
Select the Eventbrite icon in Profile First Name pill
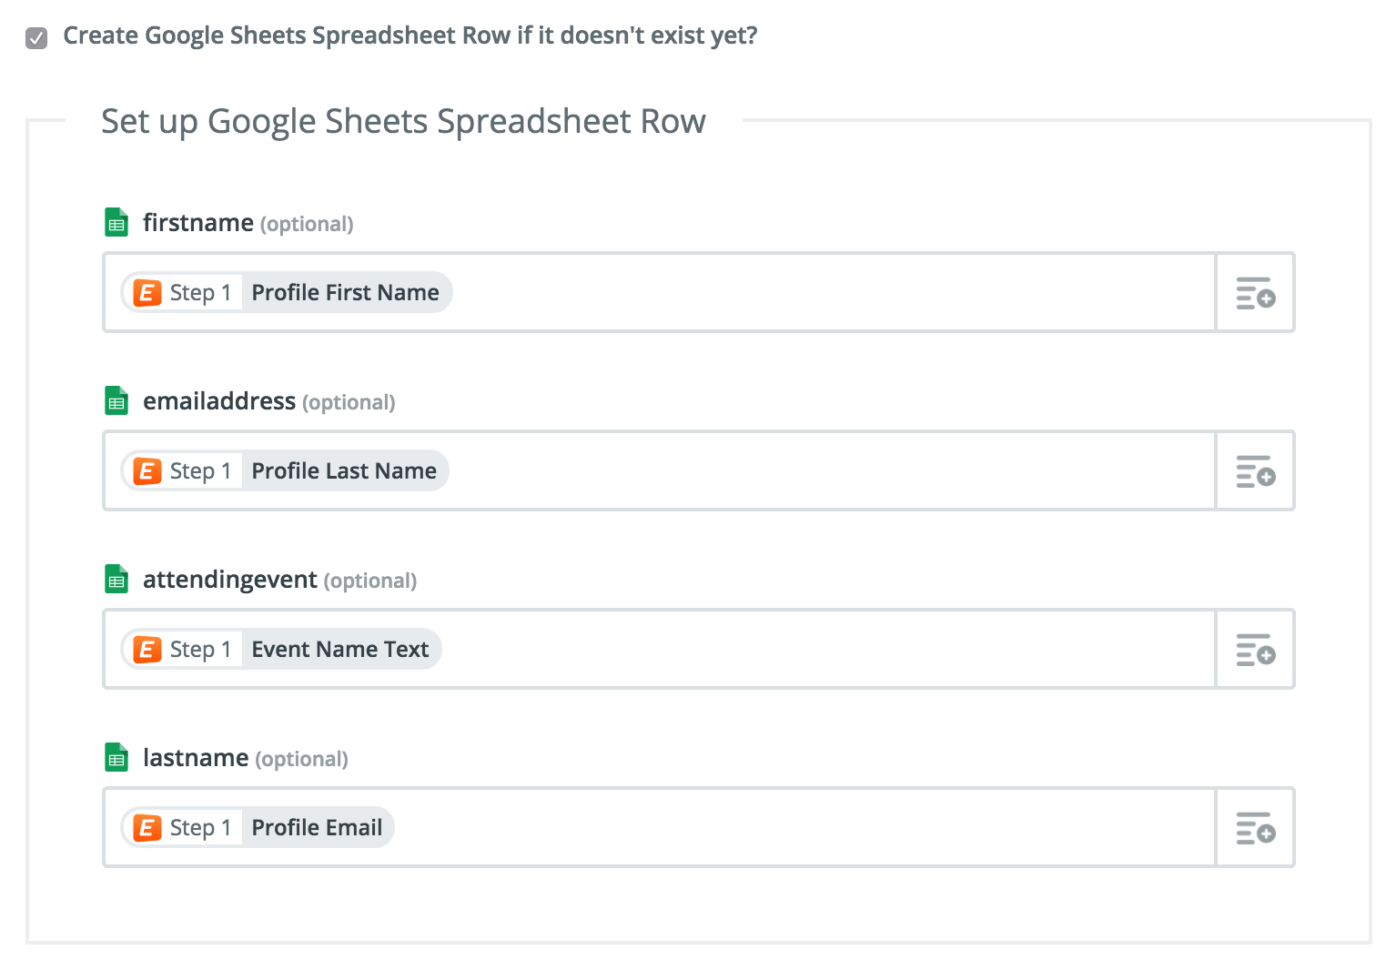click(146, 292)
